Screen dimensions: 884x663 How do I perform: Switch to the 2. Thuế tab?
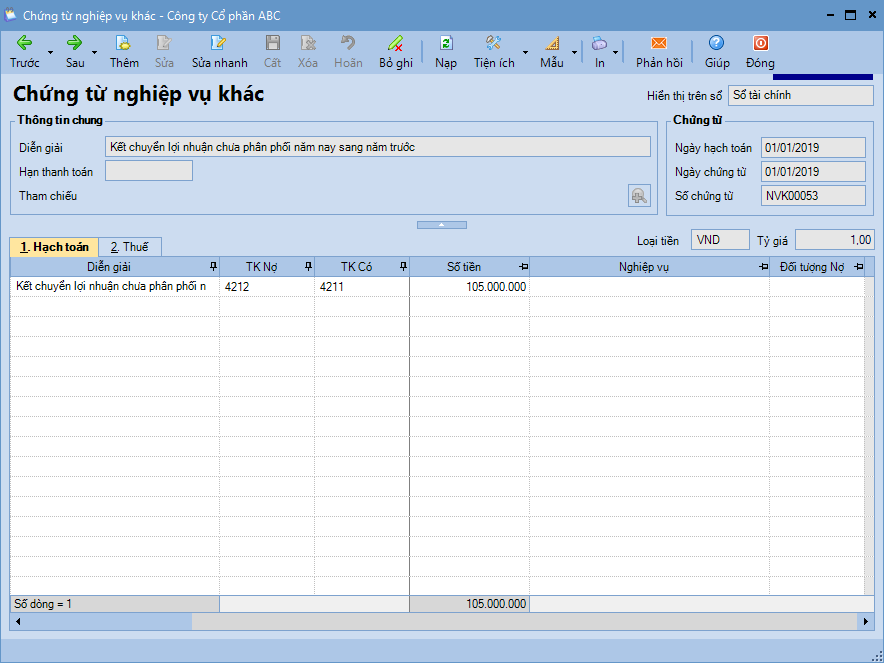point(129,247)
